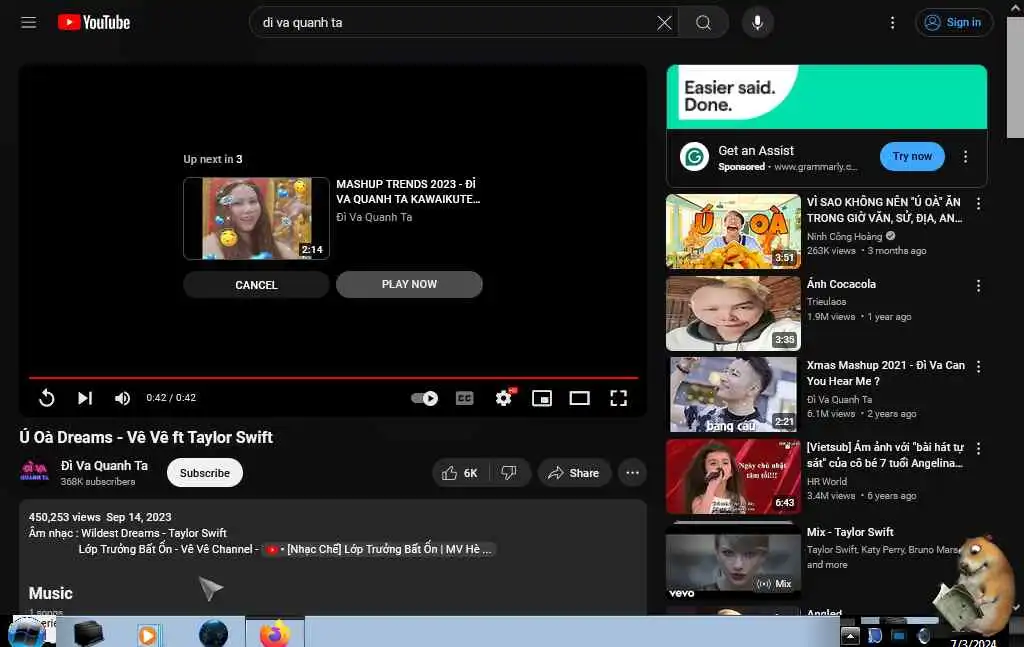This screenshot has width=1024, height=647.
Task: Open the Đi Va Quanh Ta channel name link
Action: [104, 466]
